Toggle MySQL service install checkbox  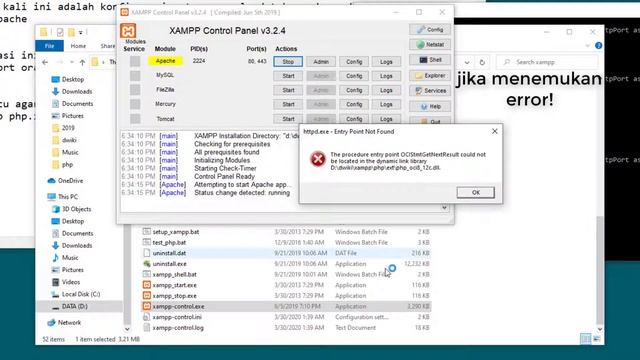point(135,76)
